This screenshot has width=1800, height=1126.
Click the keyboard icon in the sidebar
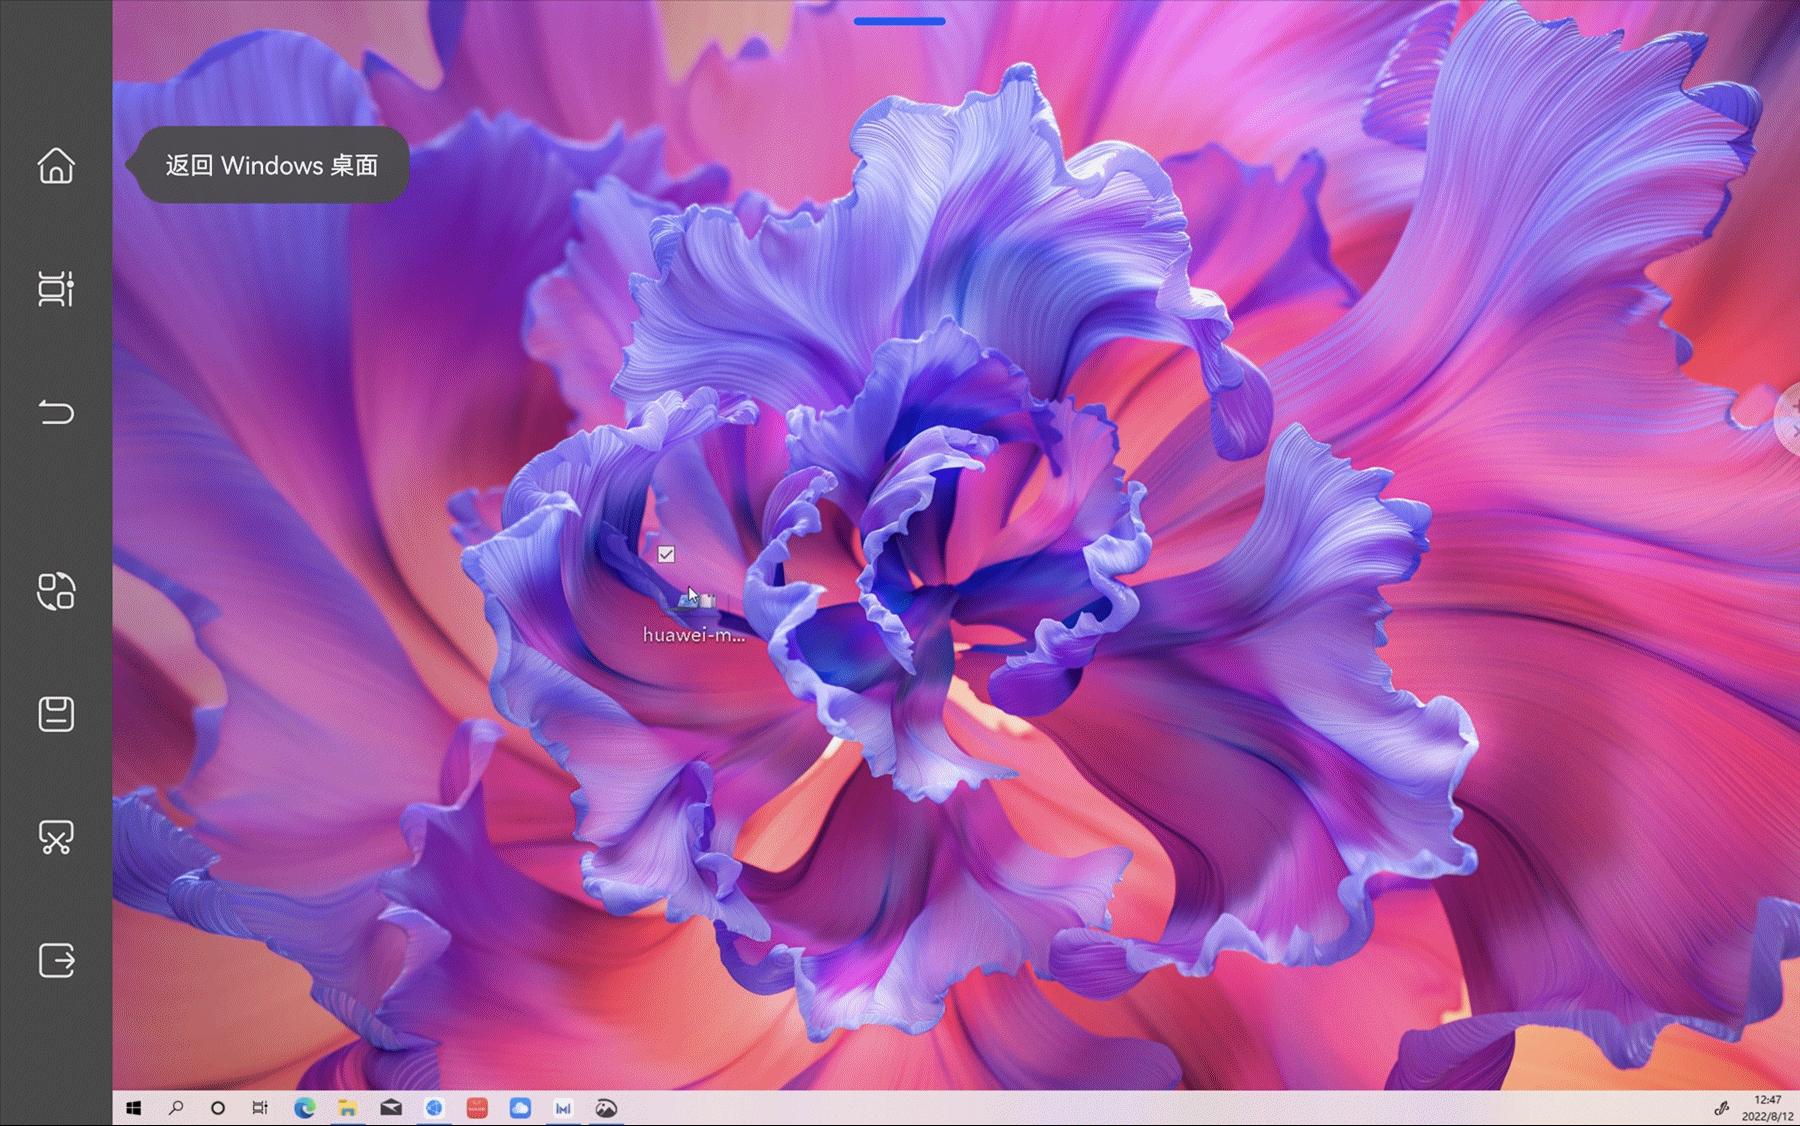click(x=56, y=714)
